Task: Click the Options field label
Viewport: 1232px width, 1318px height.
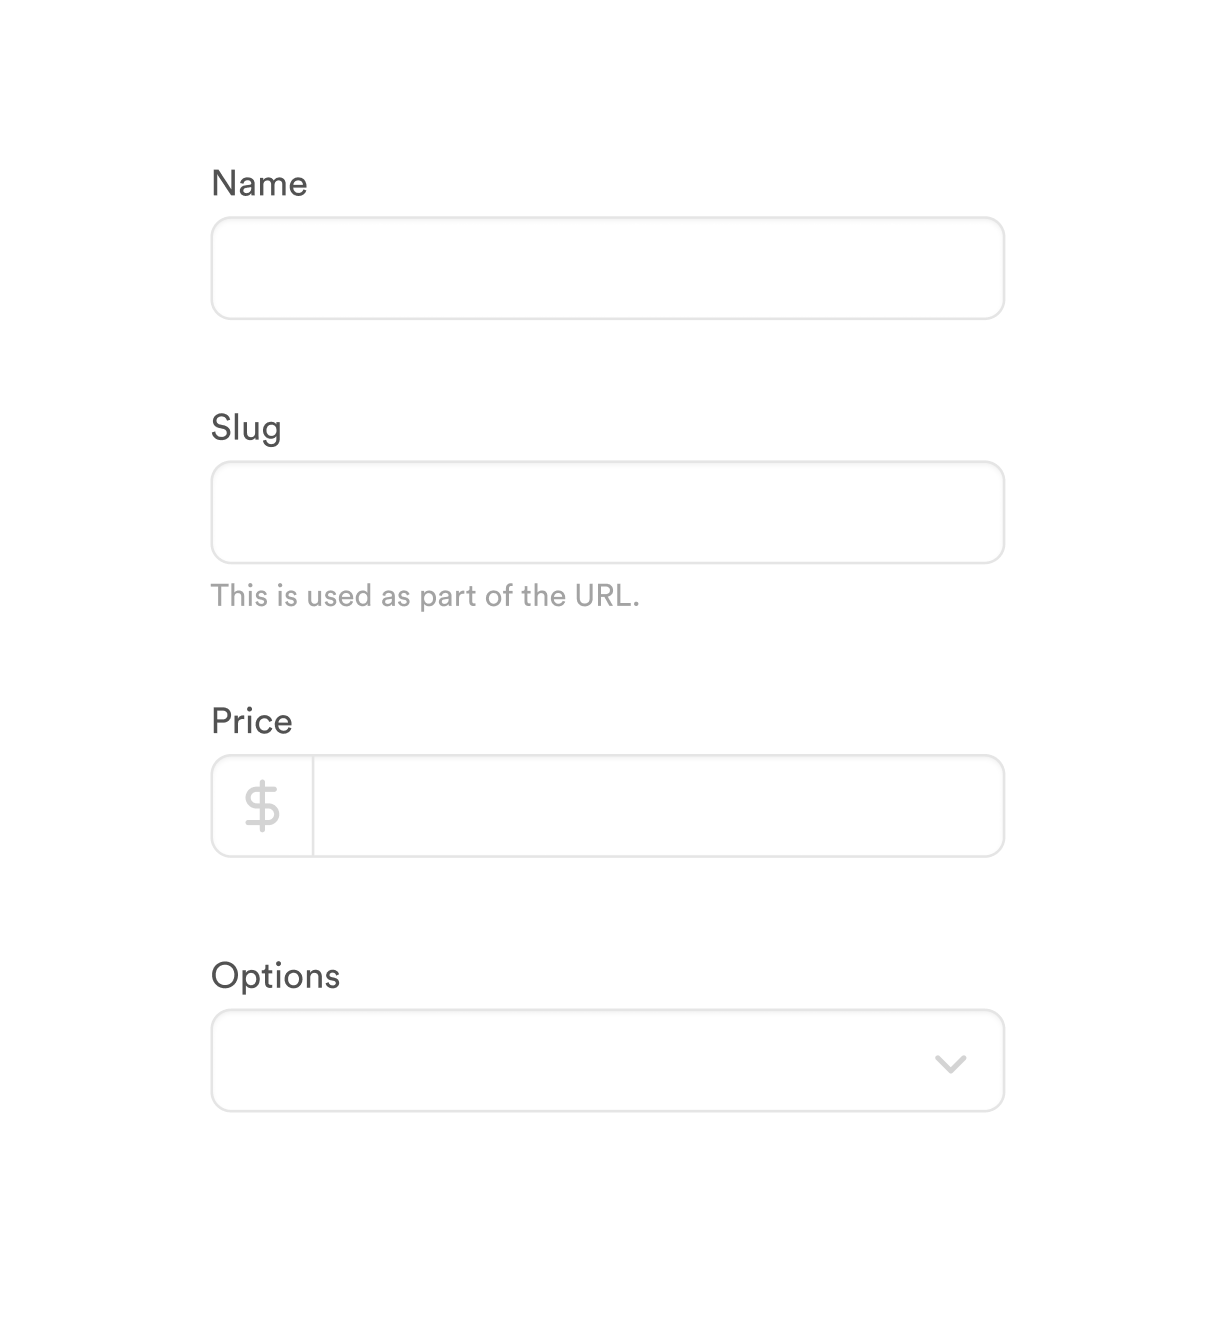Action: coord(275,975)
